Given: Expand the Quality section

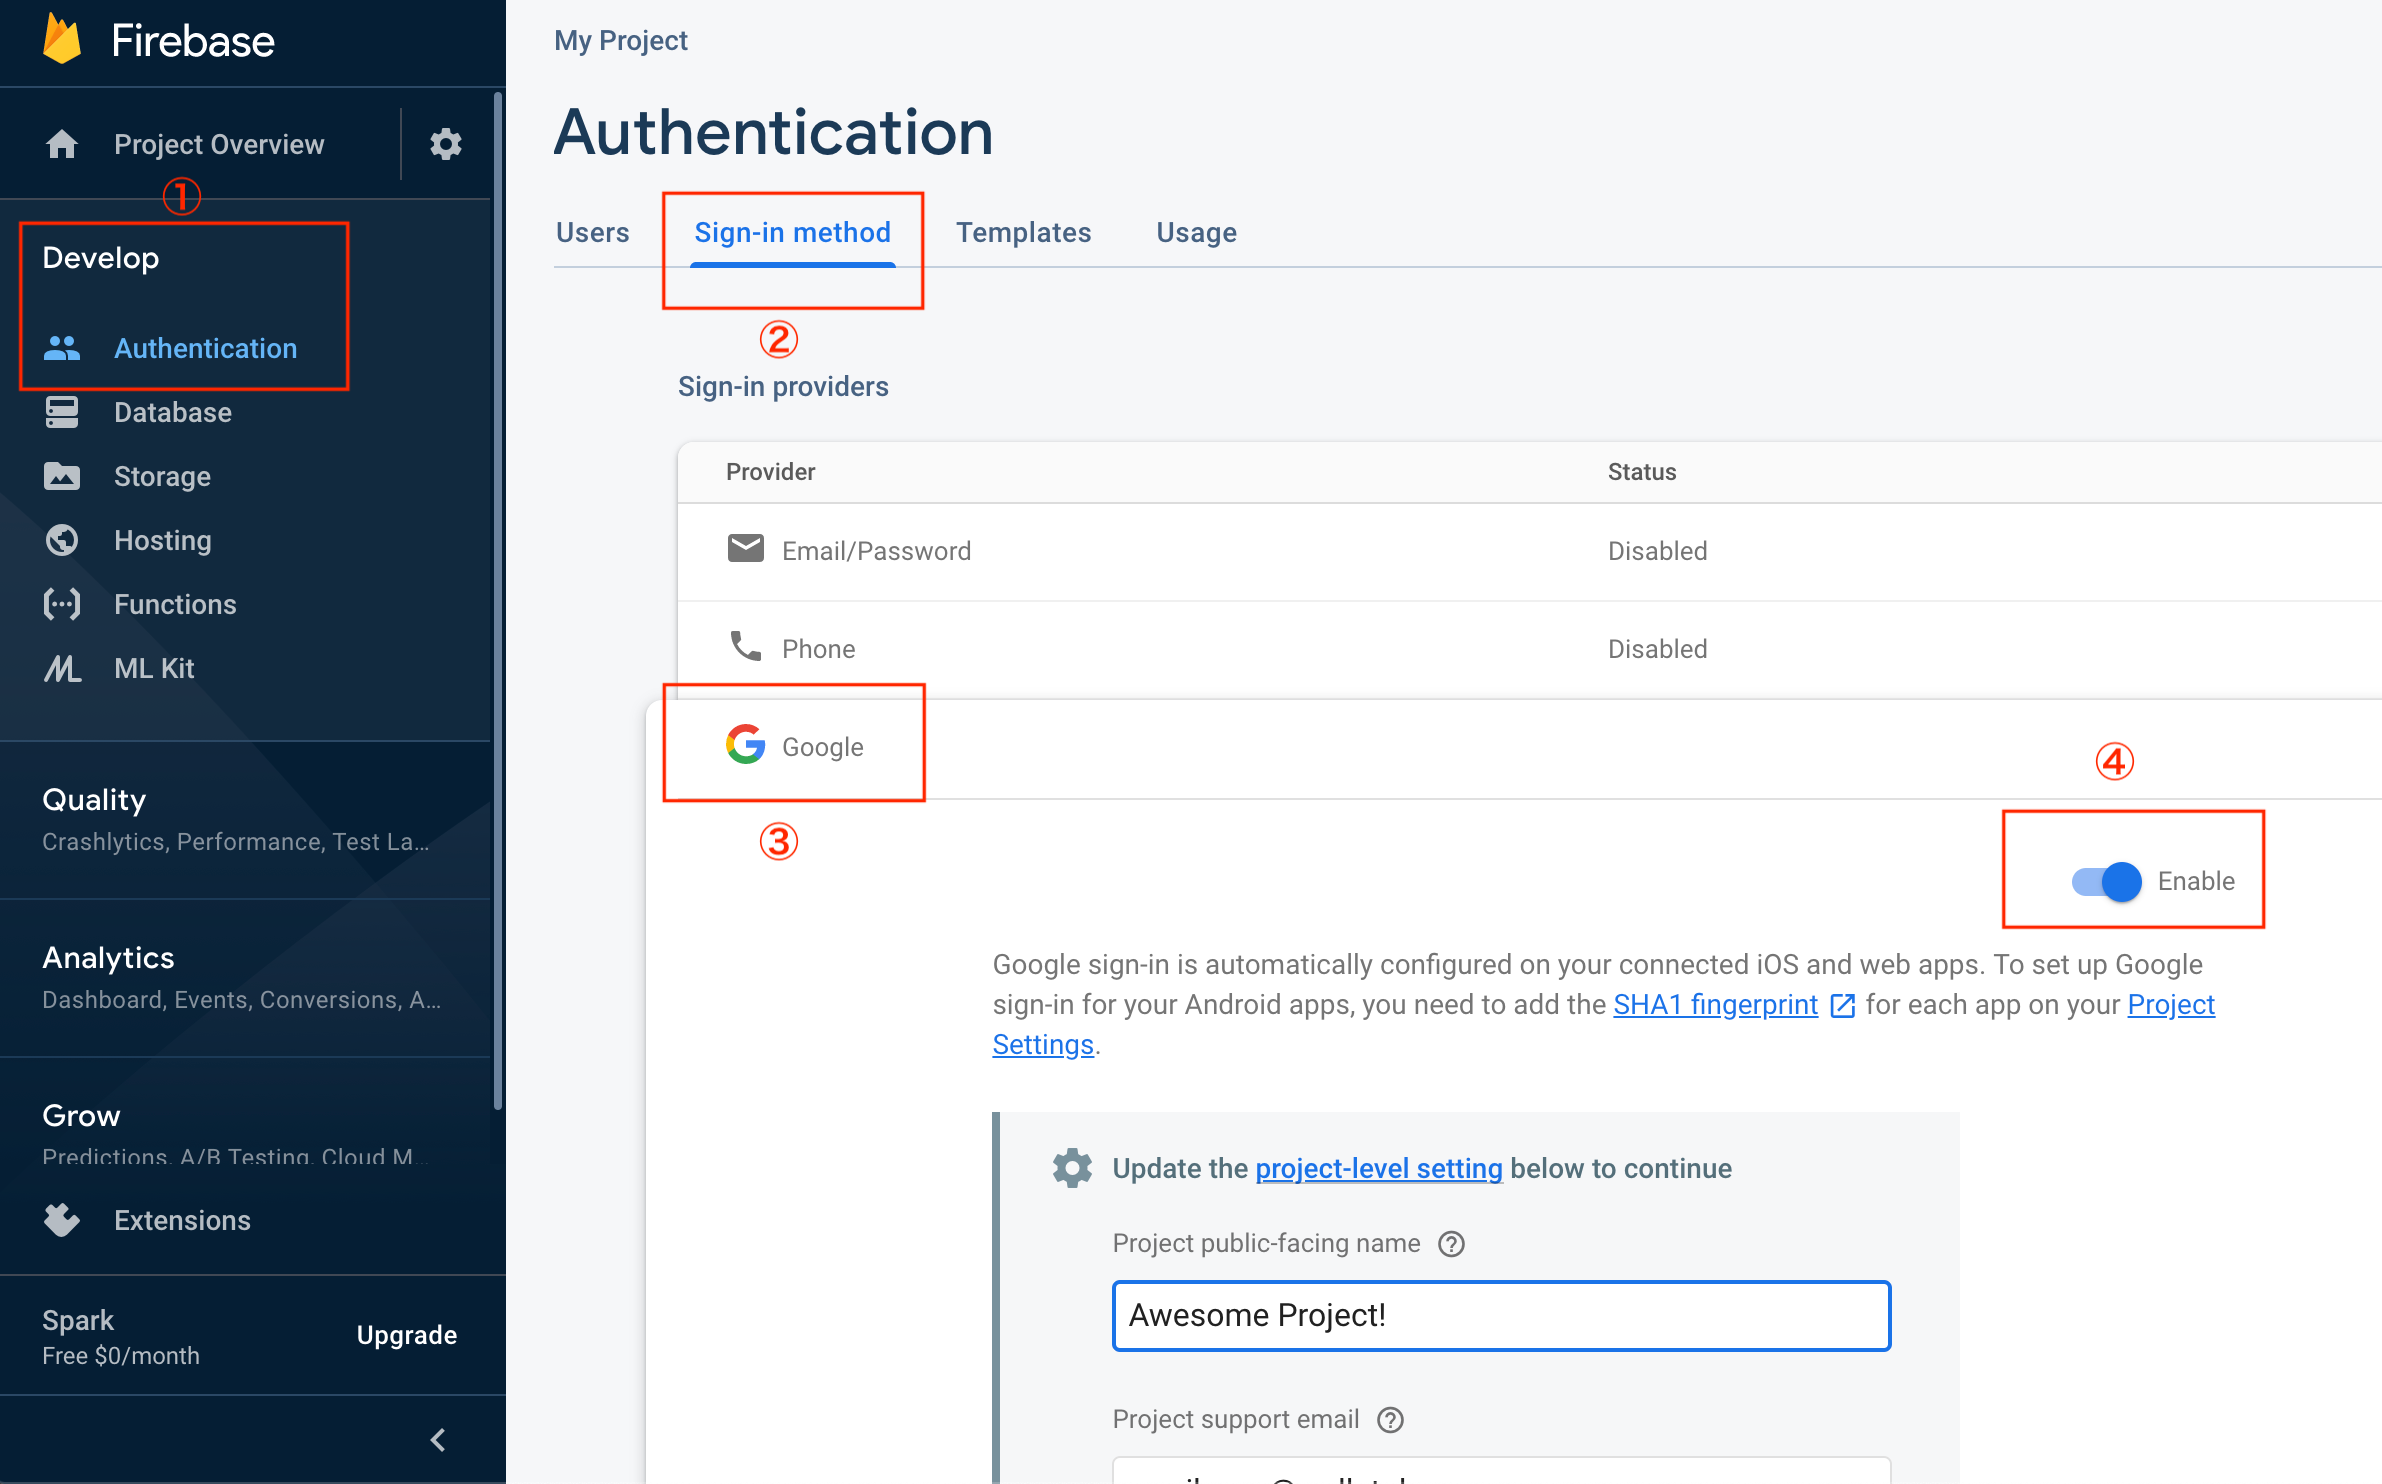Looking at the screenshot, I should coord(245,819).
